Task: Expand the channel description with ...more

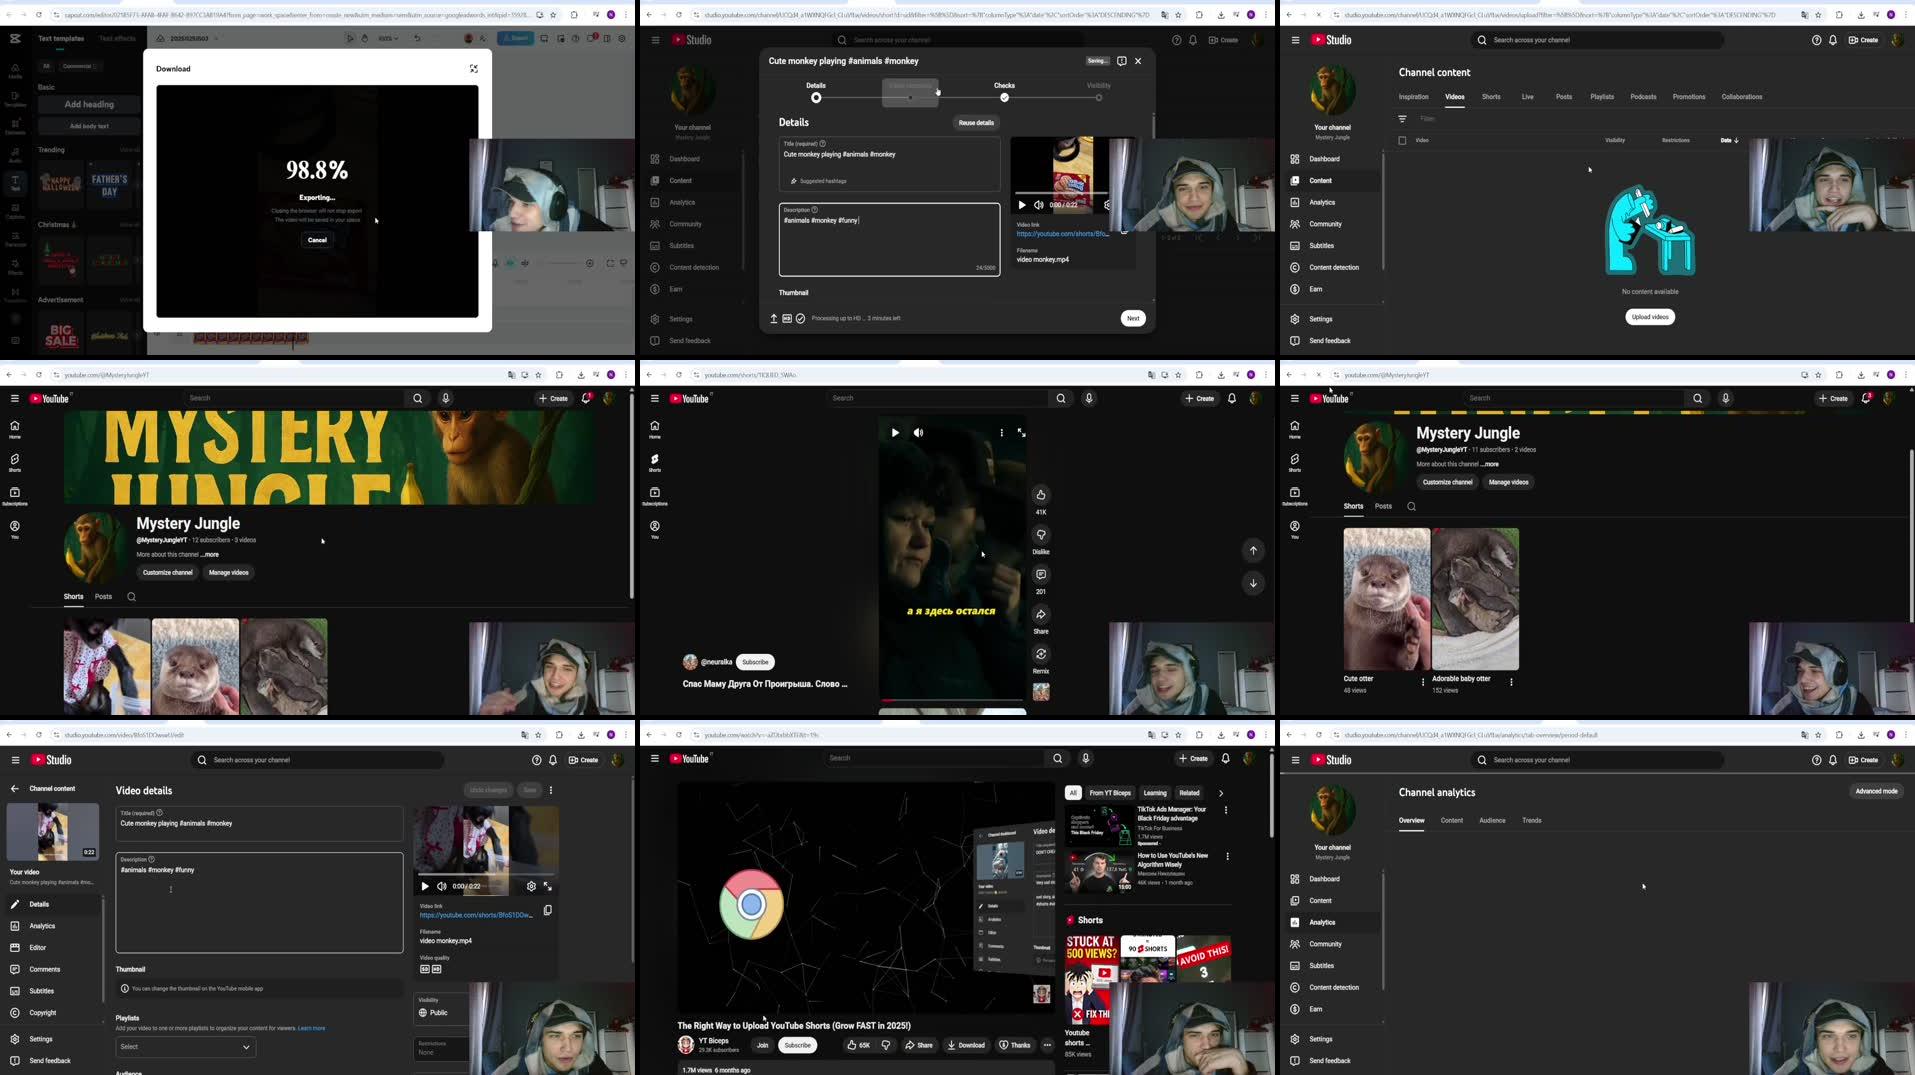Action: [x=210, y=554]
